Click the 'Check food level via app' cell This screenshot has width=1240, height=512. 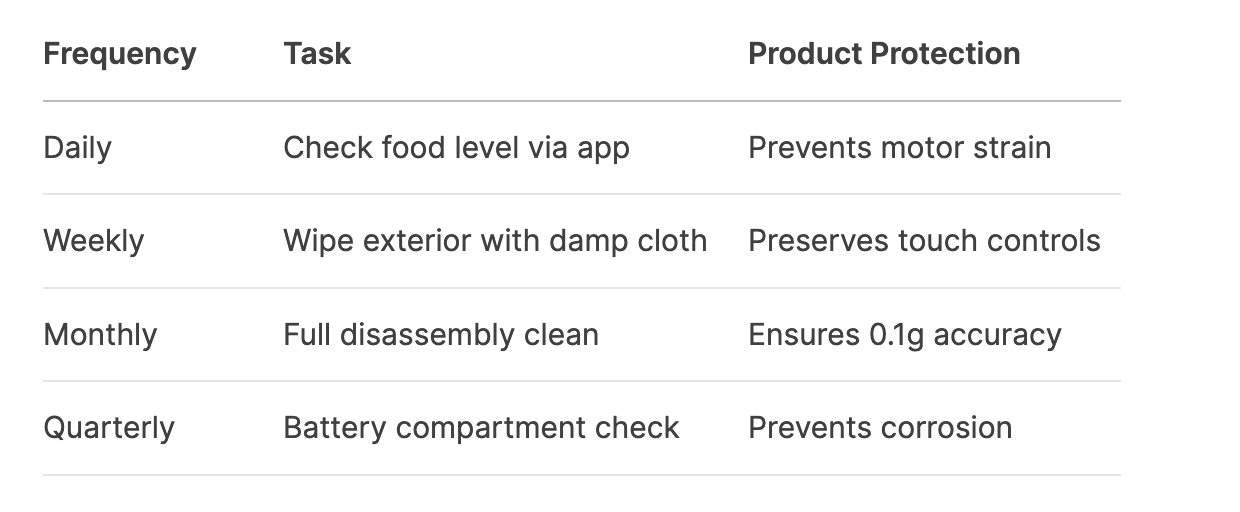[456, 148]
